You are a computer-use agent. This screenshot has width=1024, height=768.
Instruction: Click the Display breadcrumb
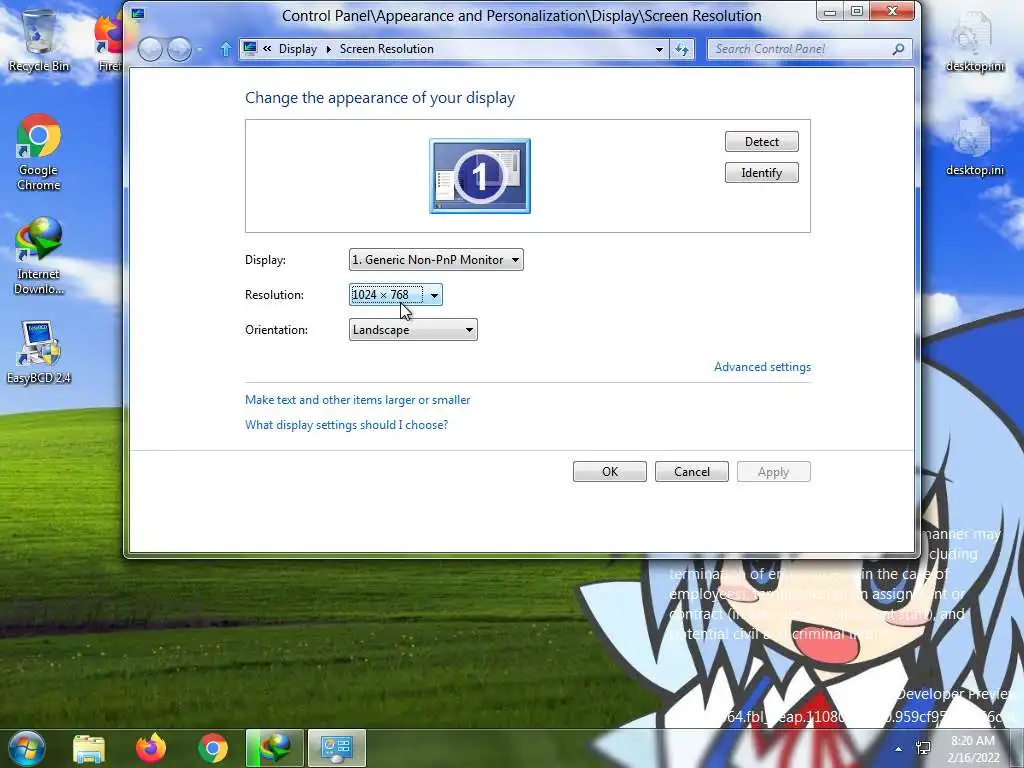(x=298, y=49)
